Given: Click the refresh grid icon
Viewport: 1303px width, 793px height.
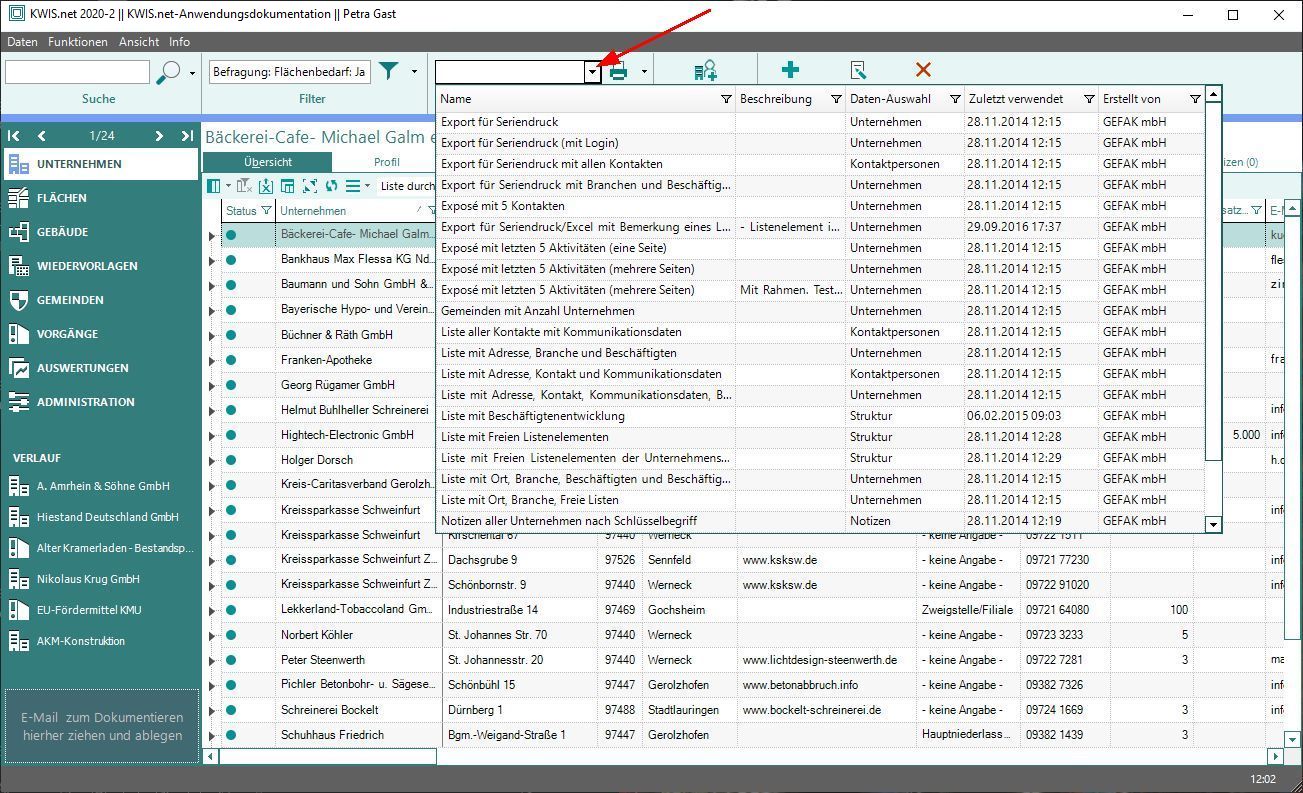Looking at the screenshot, I should [331, 186].
